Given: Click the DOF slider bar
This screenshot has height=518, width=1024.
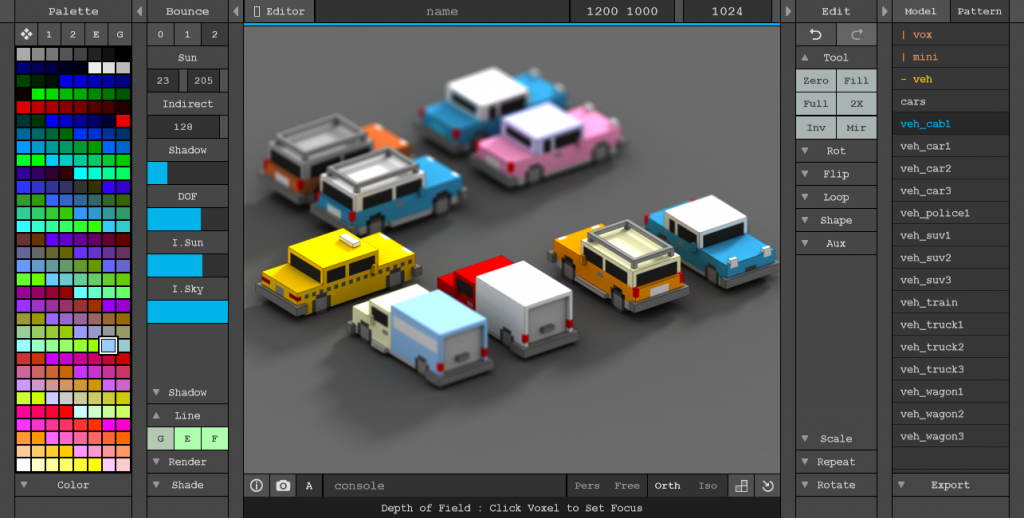Looking at the screenshot, I should pyautogui.click(x=187, y=219).
